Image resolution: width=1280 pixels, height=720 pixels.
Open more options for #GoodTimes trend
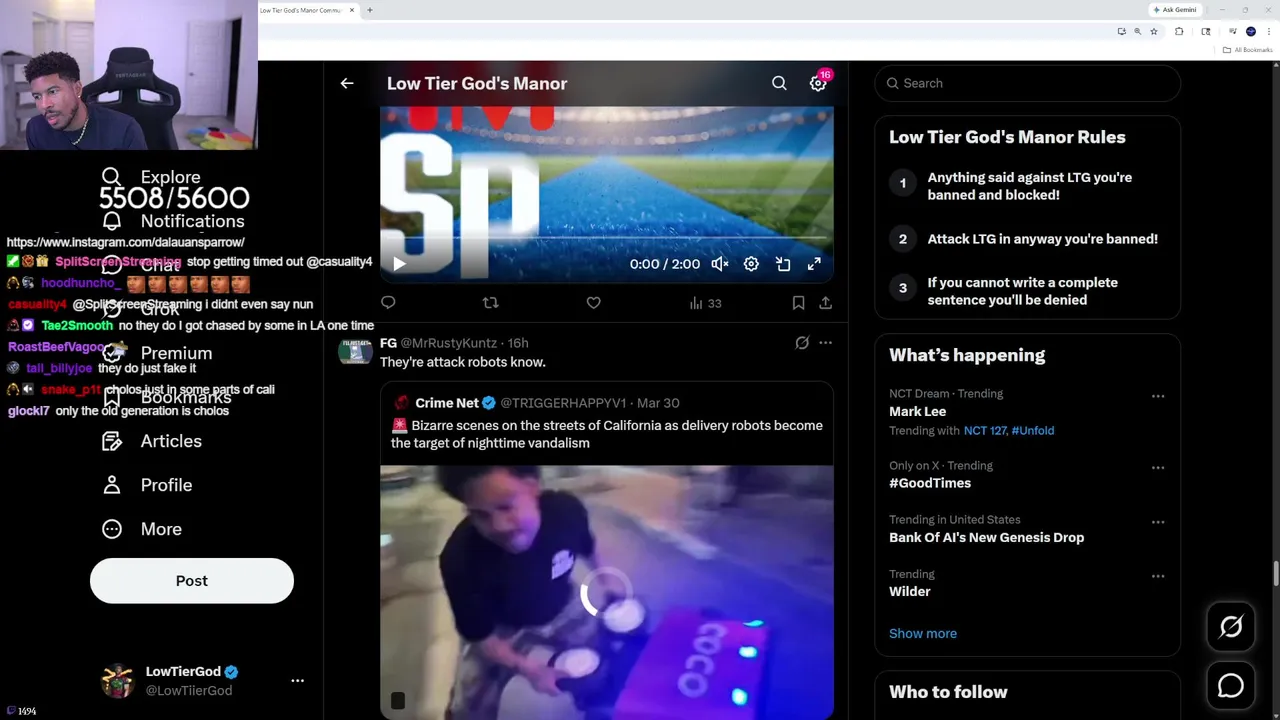[x=1158, y=468]
